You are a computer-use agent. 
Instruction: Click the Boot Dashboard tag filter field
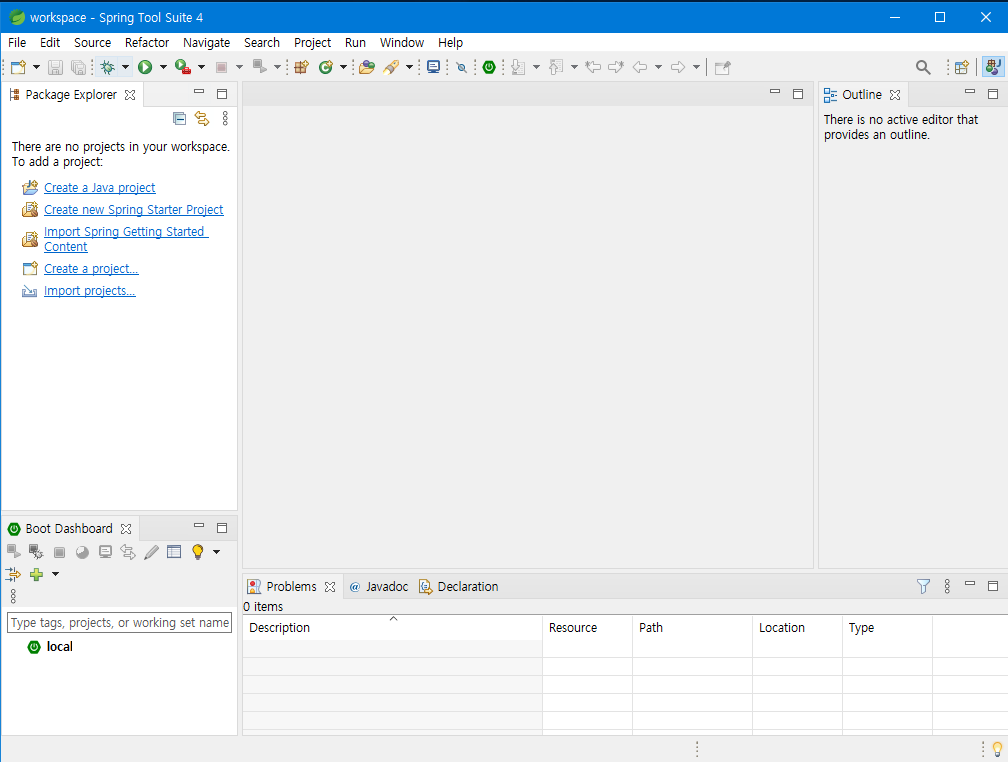(x=119, y=622)
